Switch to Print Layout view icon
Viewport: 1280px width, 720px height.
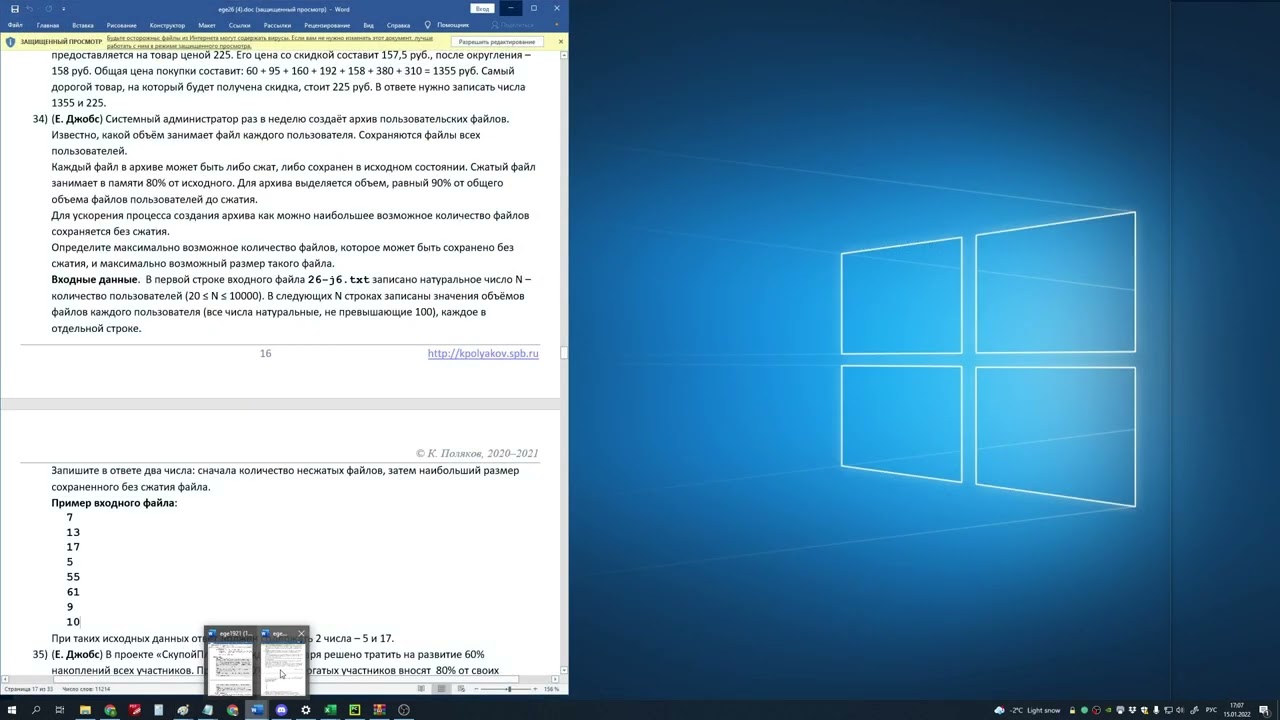[x=441, y=689]
